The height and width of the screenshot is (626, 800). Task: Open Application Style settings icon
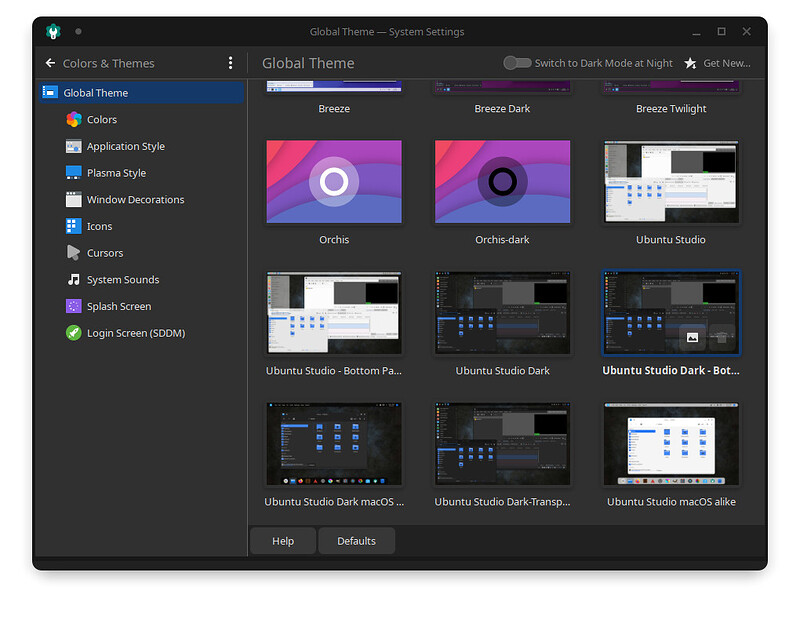(x=74, y=146)
